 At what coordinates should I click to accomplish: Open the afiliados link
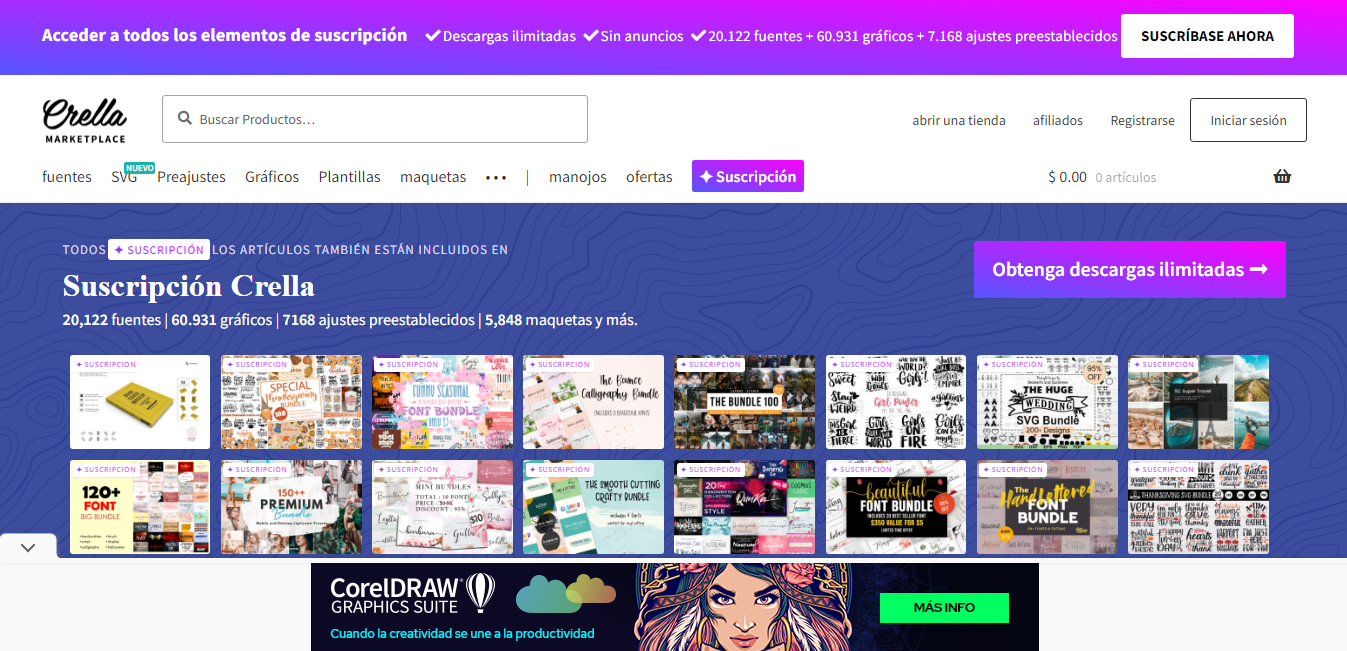pos(1058,120)
